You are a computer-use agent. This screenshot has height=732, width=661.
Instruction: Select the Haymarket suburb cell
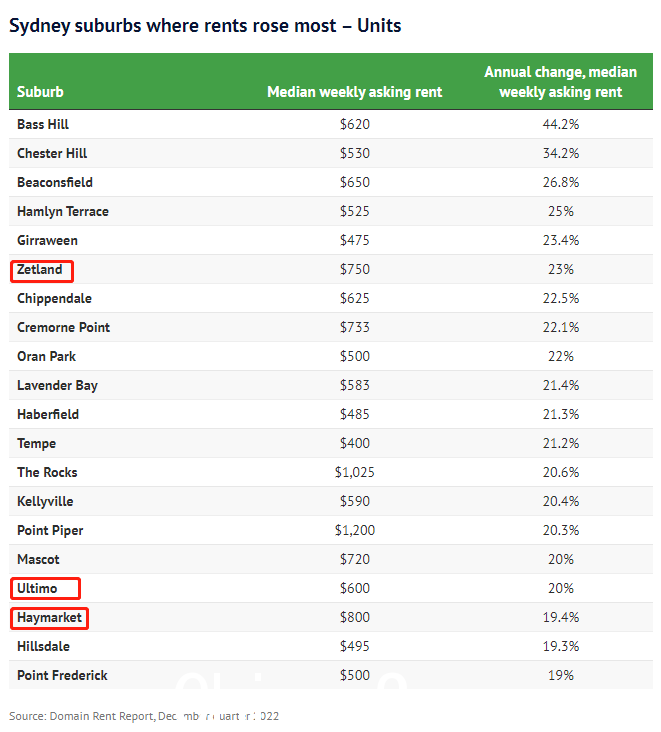[49, 618]
